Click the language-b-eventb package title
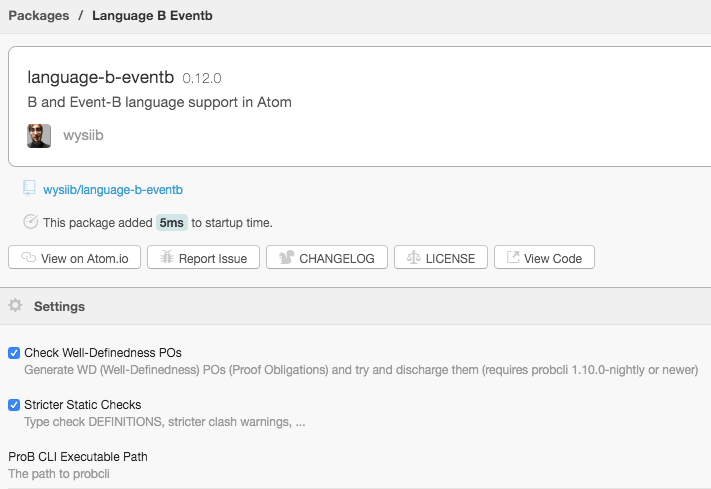This screenshot has width=711, height=489. pos(101,77)
